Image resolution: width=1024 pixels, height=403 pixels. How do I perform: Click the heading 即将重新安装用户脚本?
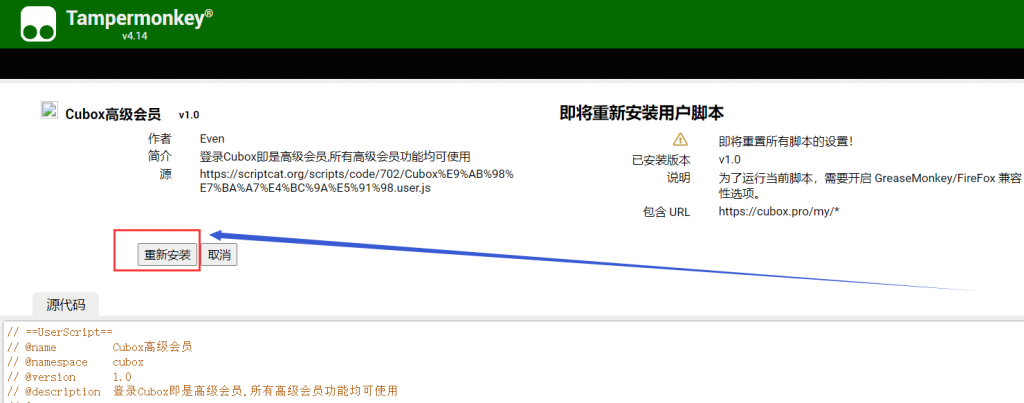(642, 113)
